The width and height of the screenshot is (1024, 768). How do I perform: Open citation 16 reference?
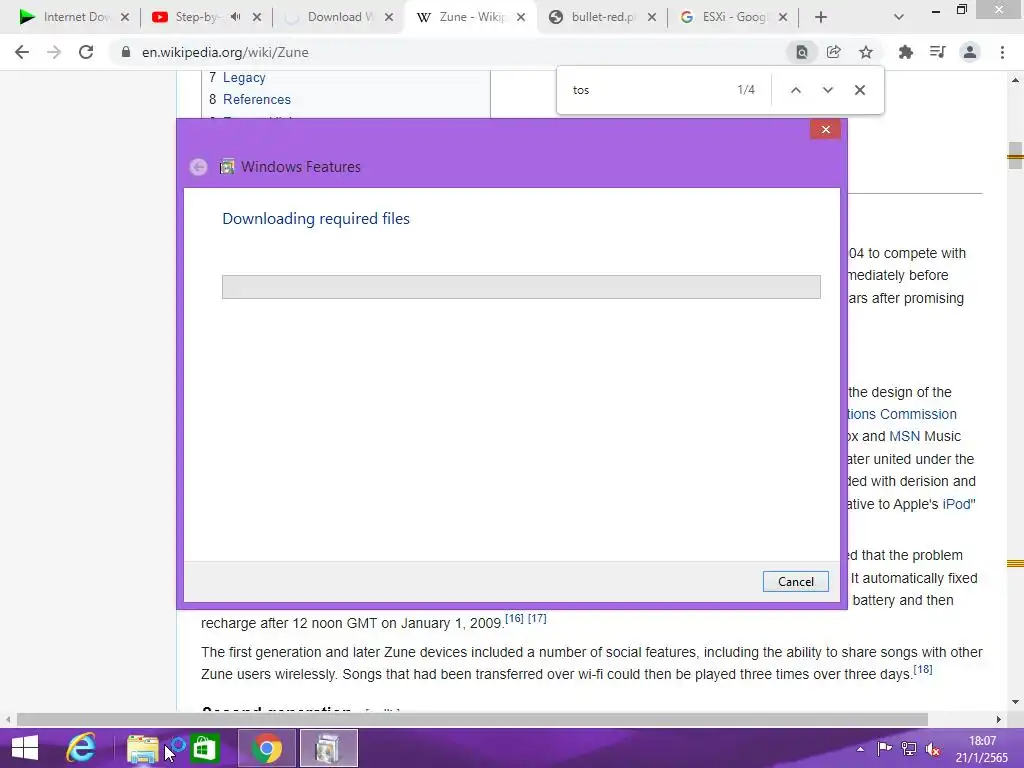(x=515, y=618)
